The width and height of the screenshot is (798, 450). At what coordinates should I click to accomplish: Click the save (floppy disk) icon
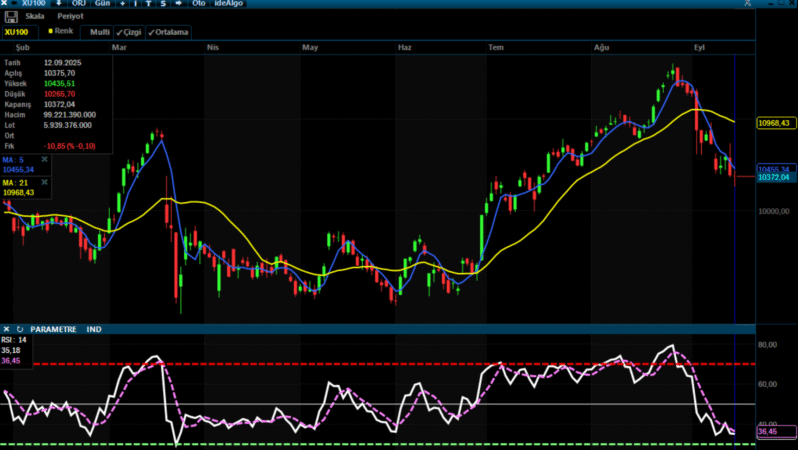tap(11, 17)
